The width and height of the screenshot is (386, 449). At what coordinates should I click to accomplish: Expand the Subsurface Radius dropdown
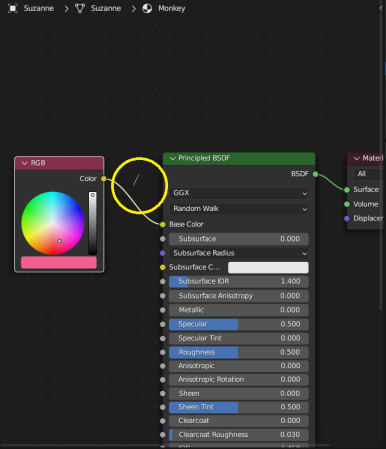(239, 253)
